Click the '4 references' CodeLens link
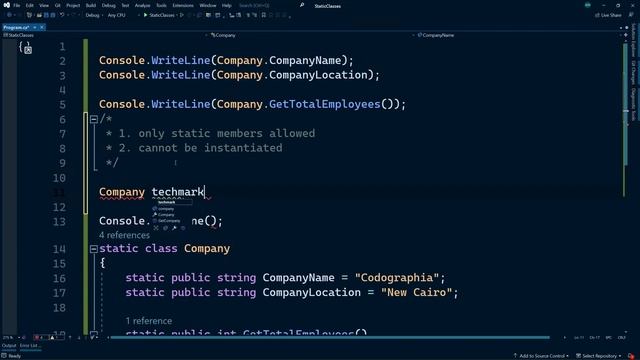 click(x=124, y=235)
